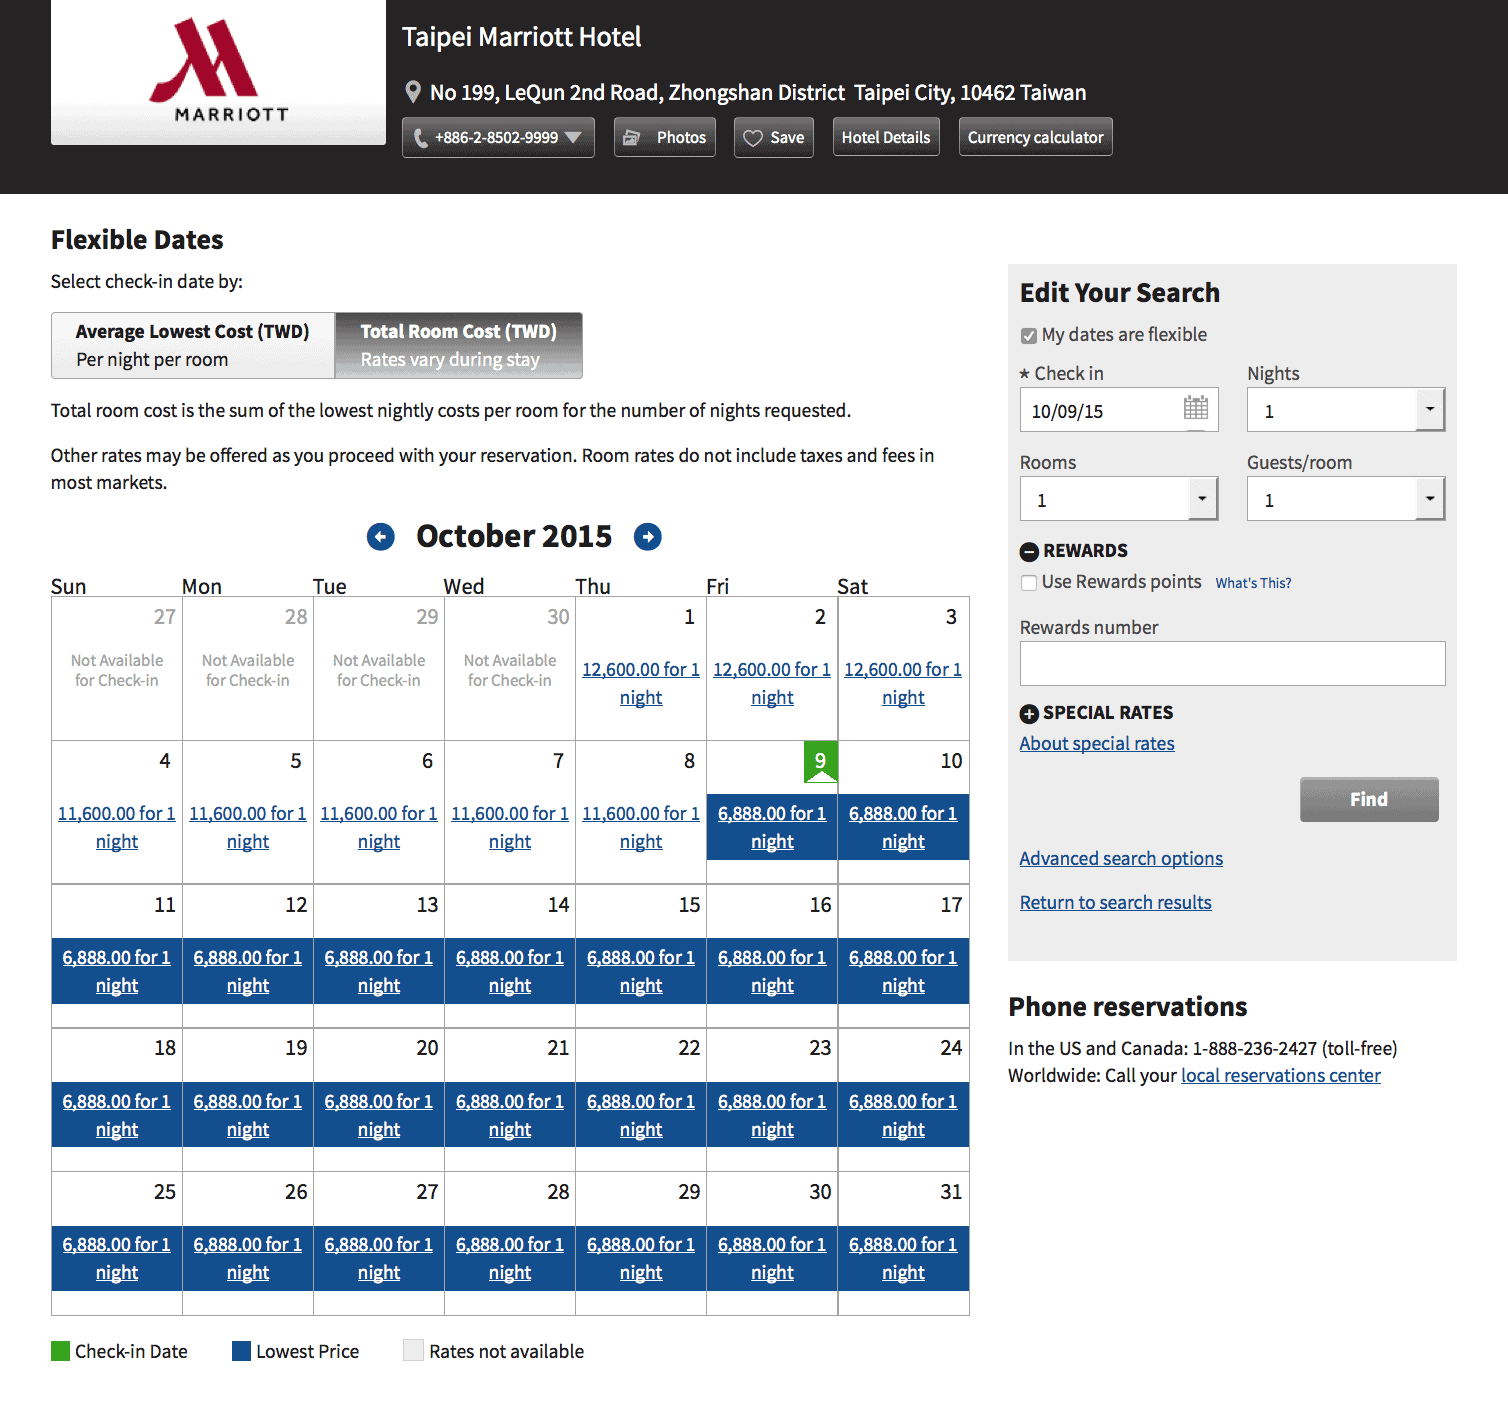Open Advanced search options link
Screen dimensions: 1508x1408
(1121, 858)
